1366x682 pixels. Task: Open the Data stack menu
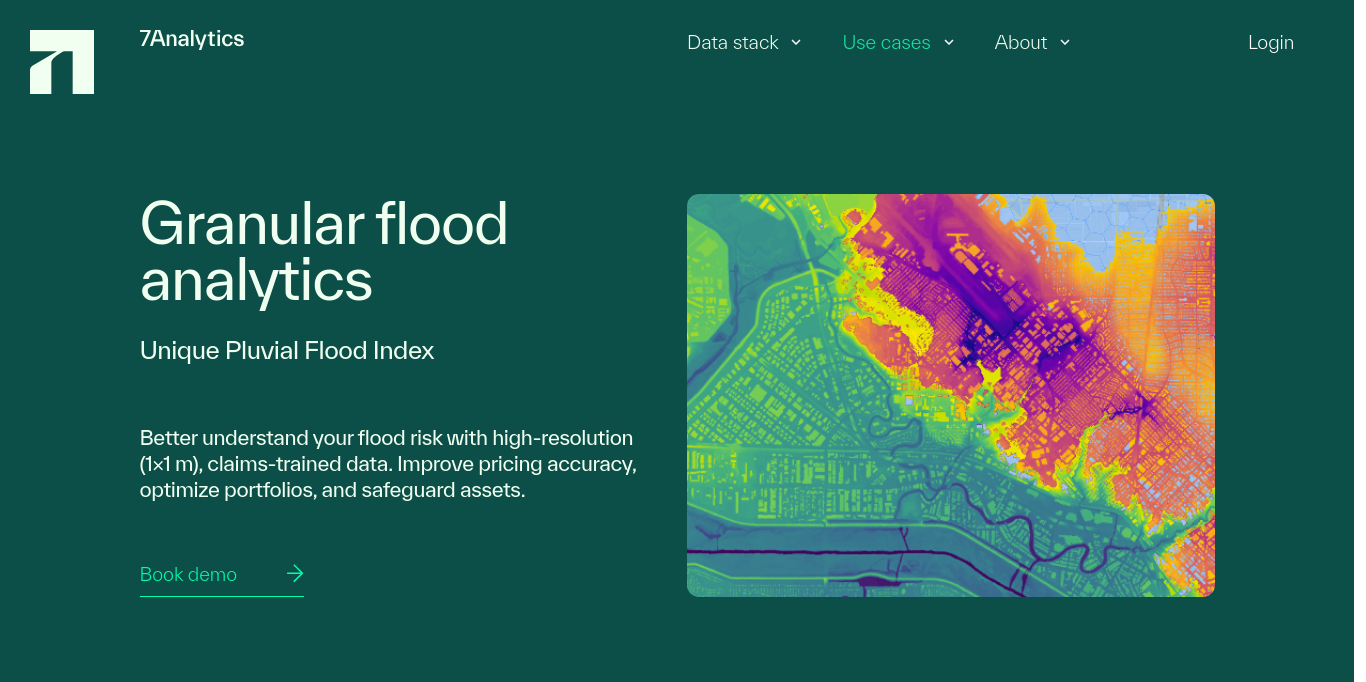(732, 43)
